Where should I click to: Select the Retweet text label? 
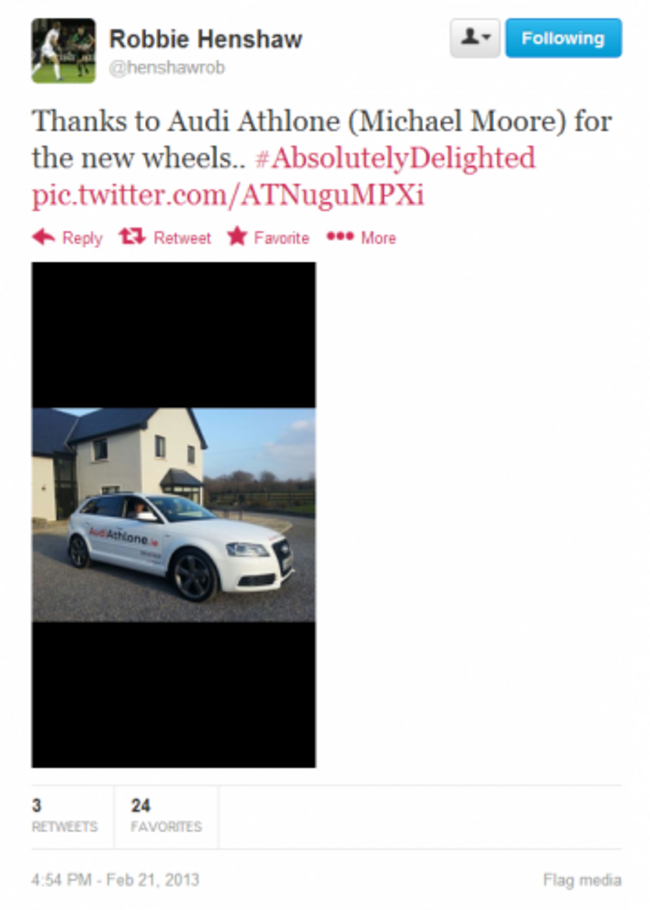pyautogui.click(x=182, y=238)
